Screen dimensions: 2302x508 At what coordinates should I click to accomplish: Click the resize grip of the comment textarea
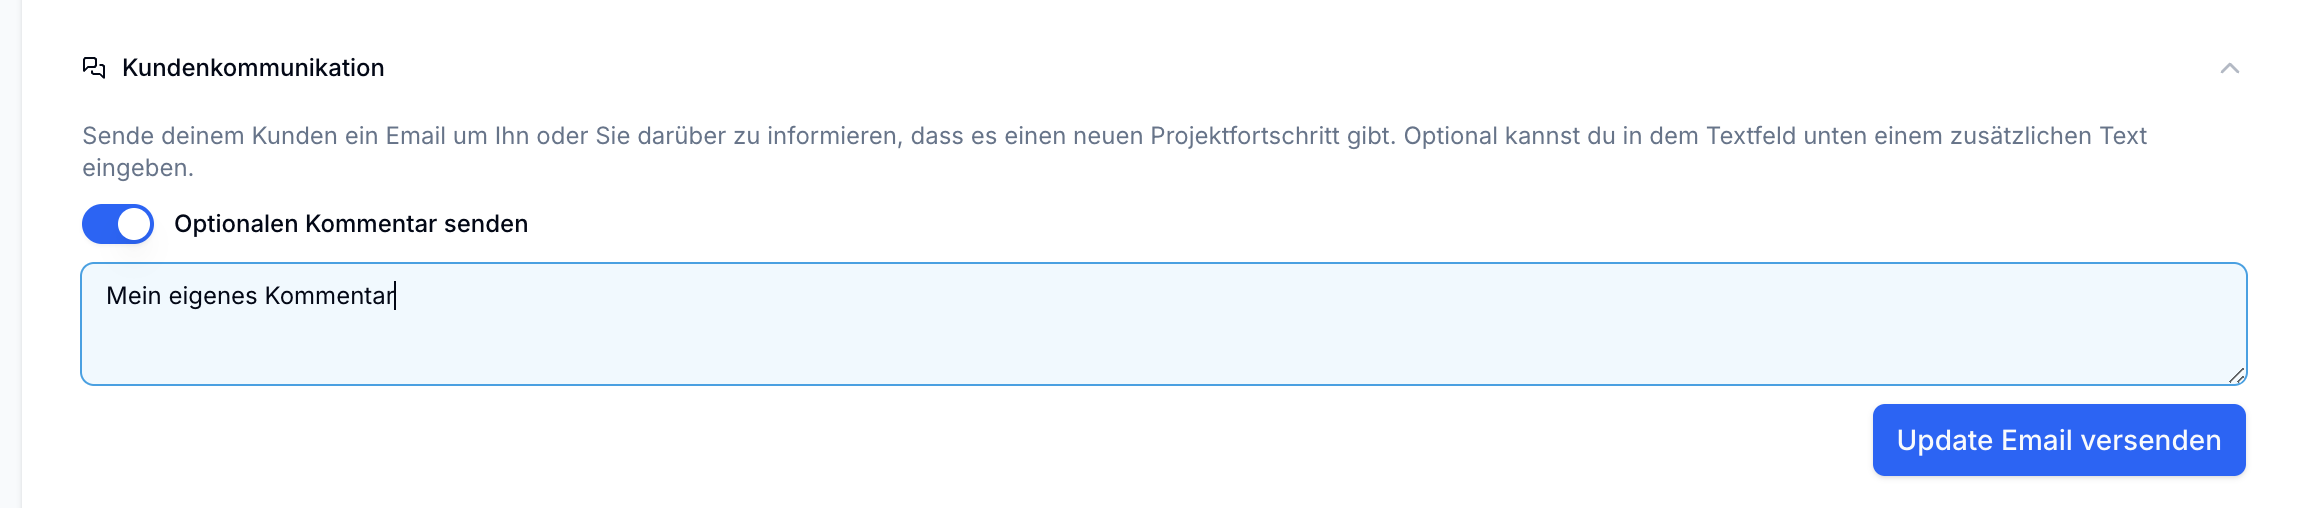click(x=2236, y=375)
